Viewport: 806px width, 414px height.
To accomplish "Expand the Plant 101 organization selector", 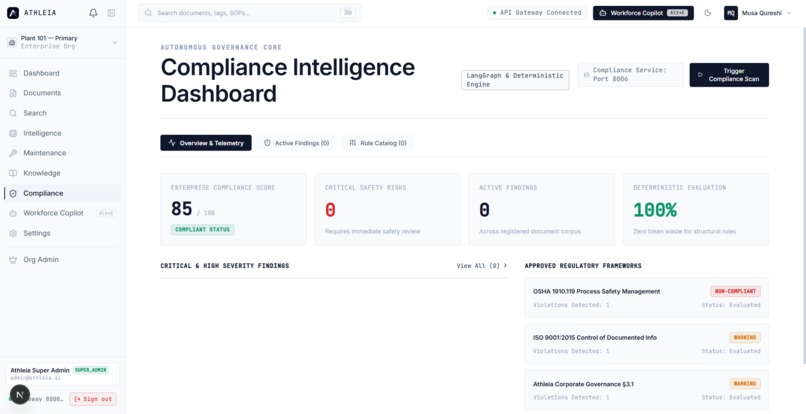I will 63,42.
